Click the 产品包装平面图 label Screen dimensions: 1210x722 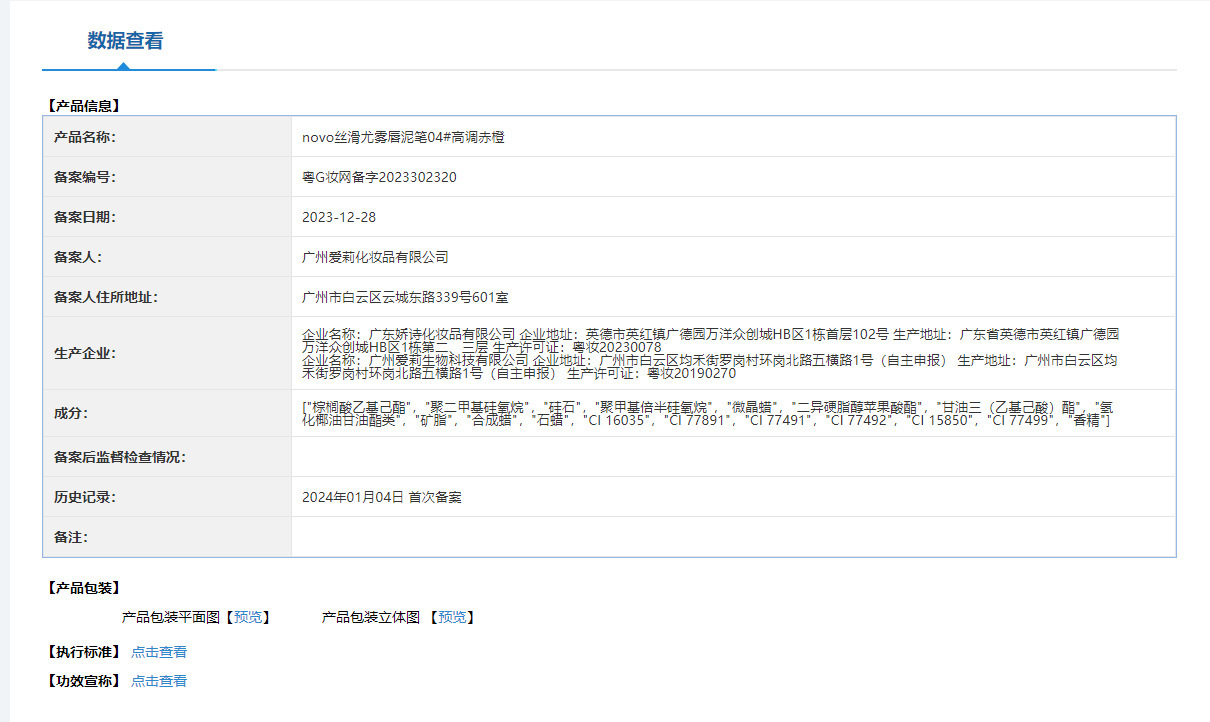(x=170, y=618)
